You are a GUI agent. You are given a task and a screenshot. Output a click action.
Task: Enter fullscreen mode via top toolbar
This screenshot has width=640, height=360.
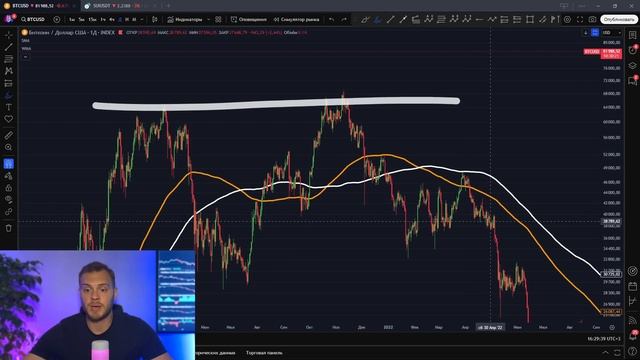tap(580, 19)
